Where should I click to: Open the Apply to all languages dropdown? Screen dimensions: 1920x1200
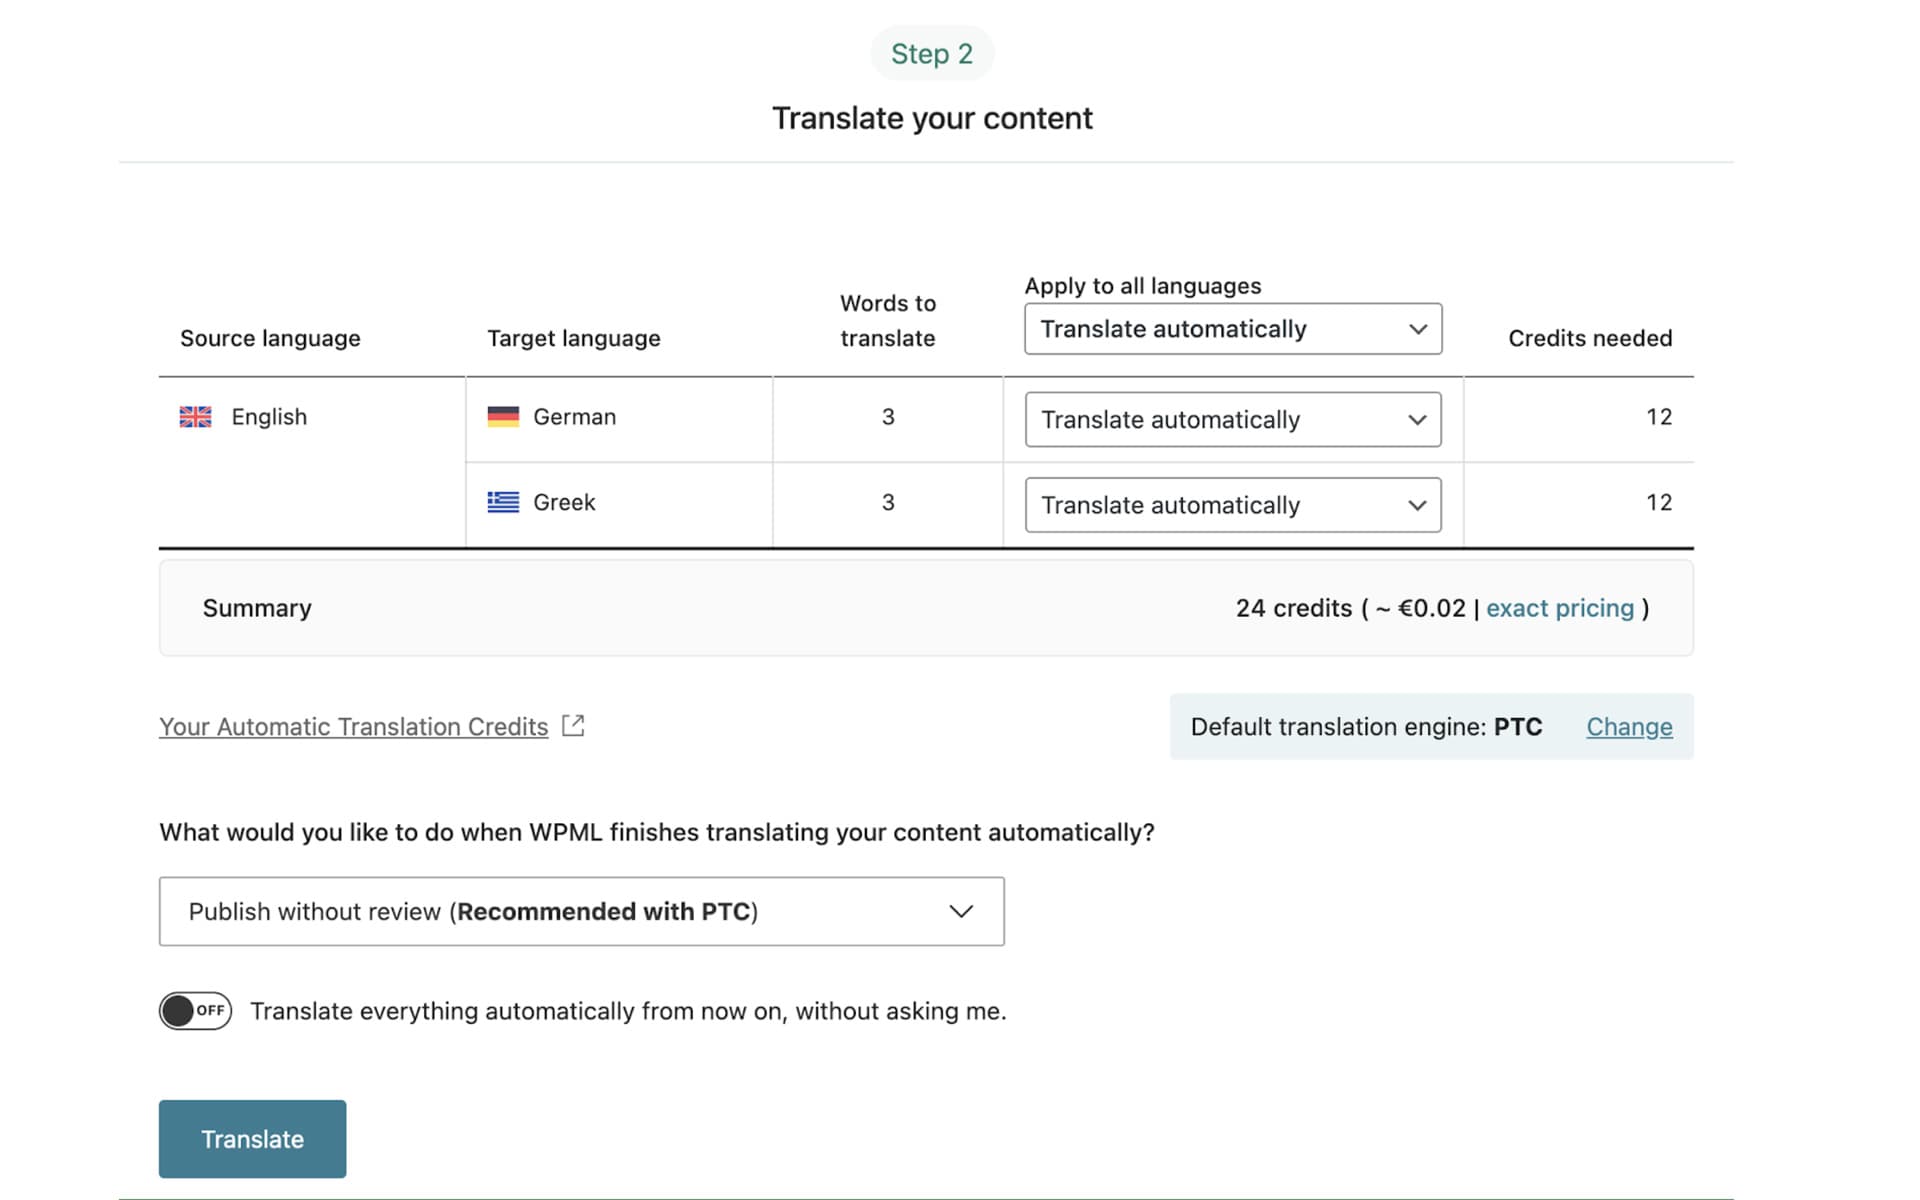[x=1232, y=329]
